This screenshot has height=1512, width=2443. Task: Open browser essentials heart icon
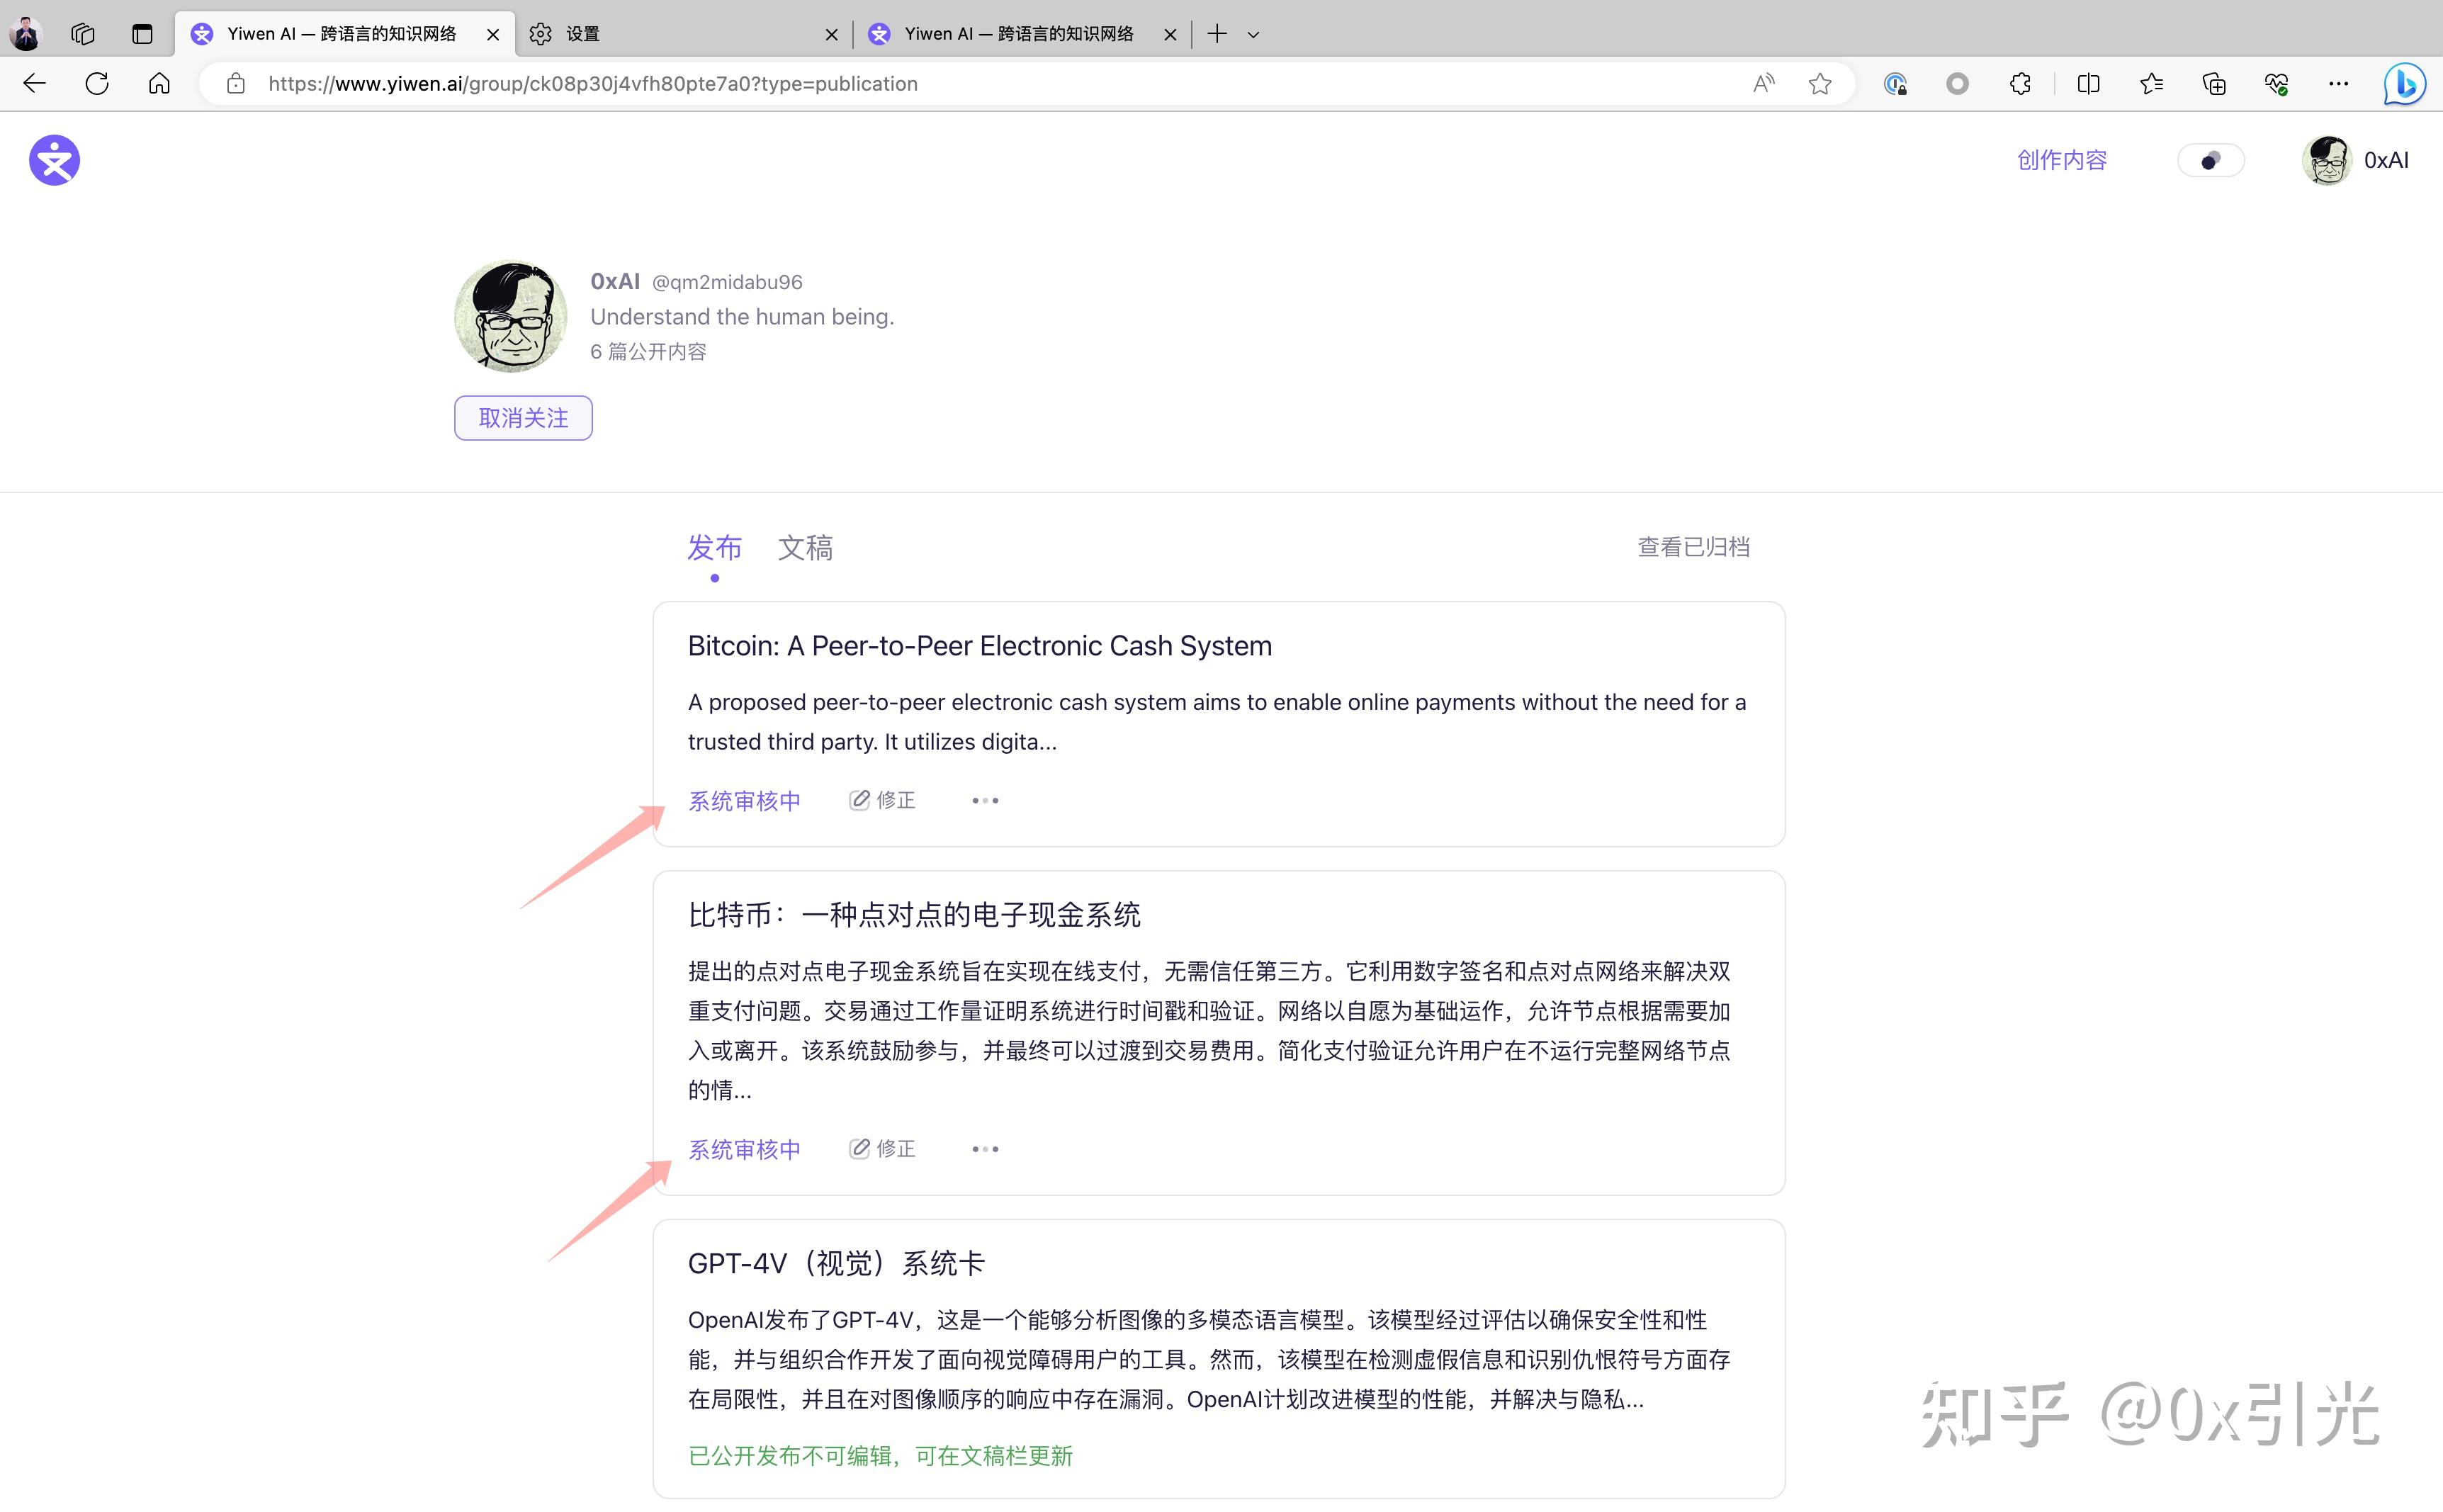coord(2277,84)
